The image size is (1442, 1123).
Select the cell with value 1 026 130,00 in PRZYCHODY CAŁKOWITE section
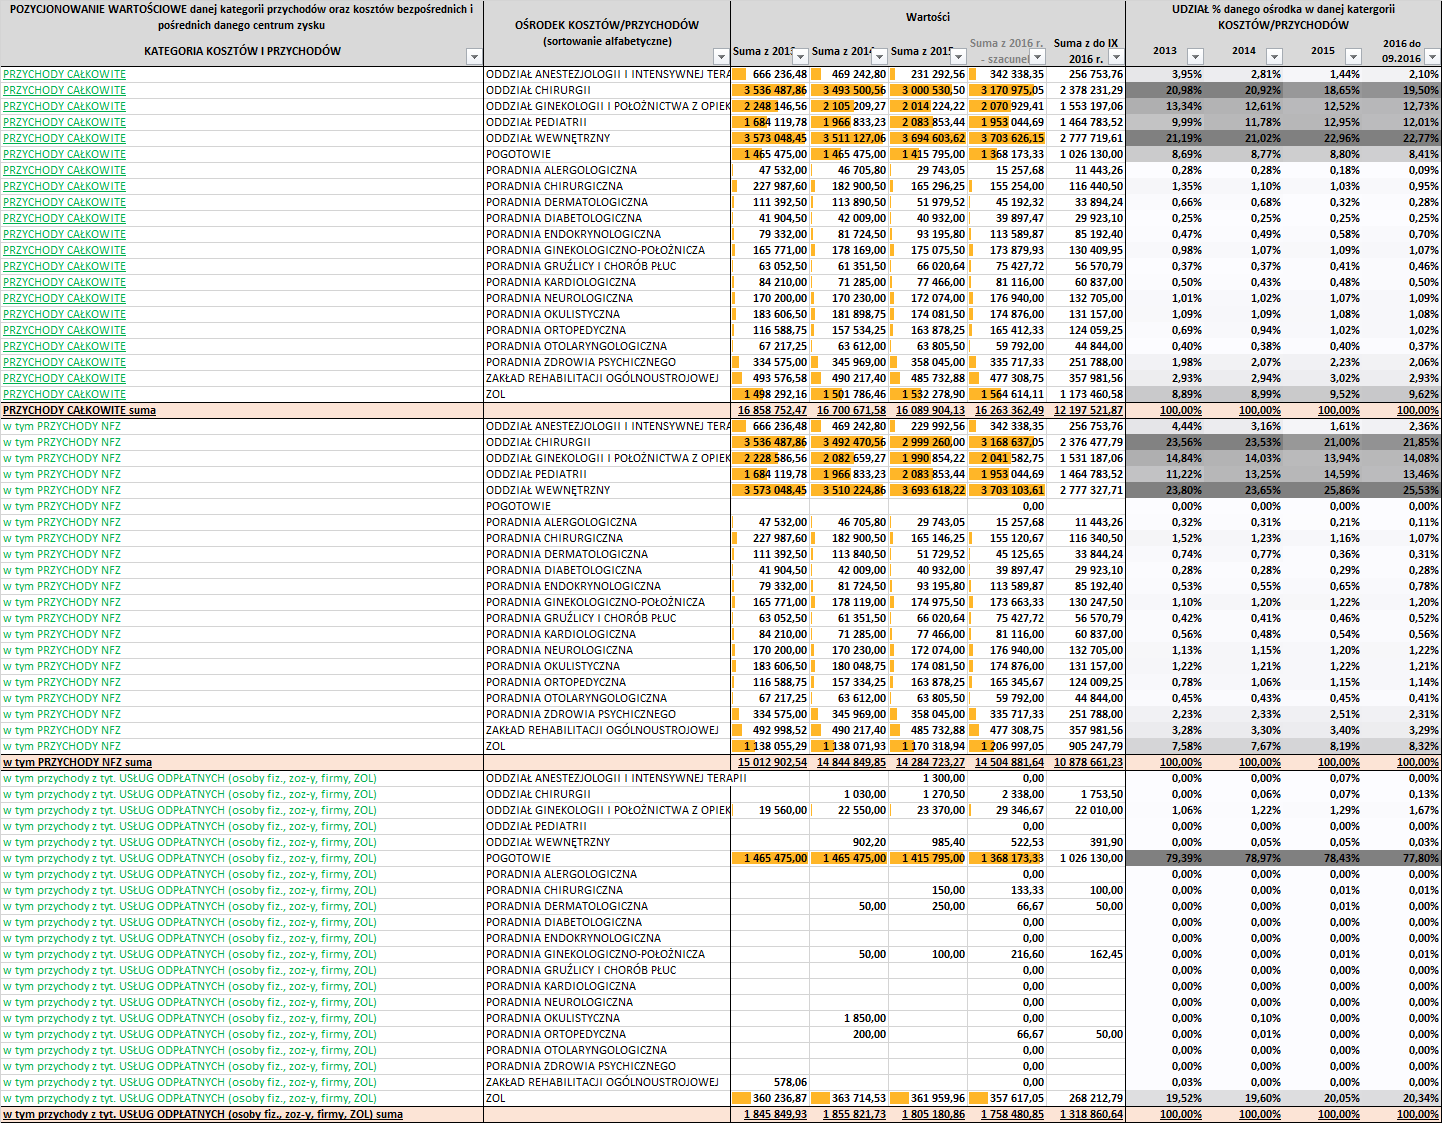click(1086, 154)
